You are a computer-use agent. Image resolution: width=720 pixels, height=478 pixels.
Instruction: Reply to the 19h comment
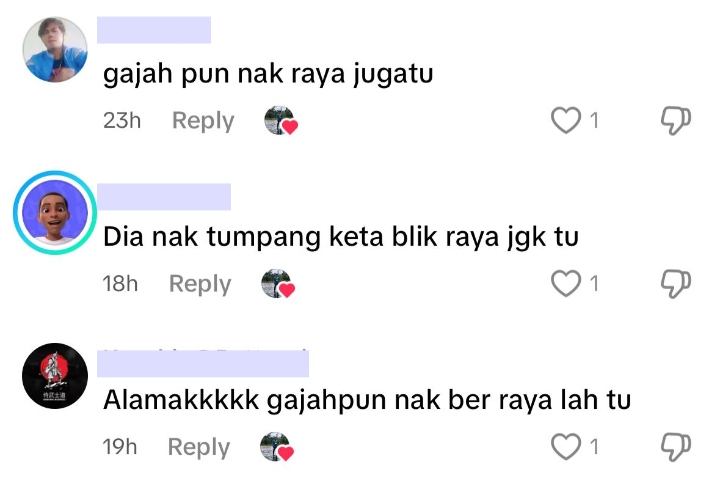click(199, 447)
